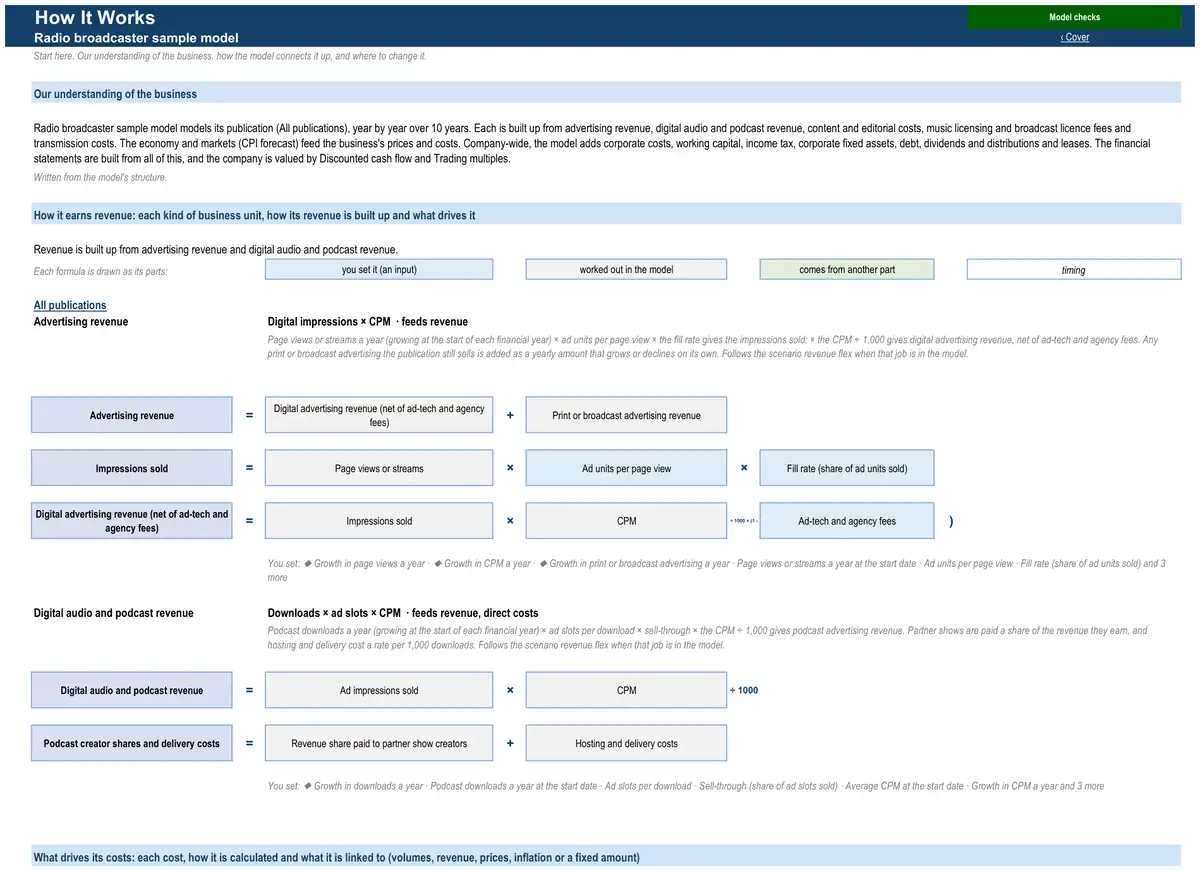Image resolution: width=1200 pixels, height=871 pixels.
Task: Click the 'Start here.' intro line under the title
Action: click(230, 56)
